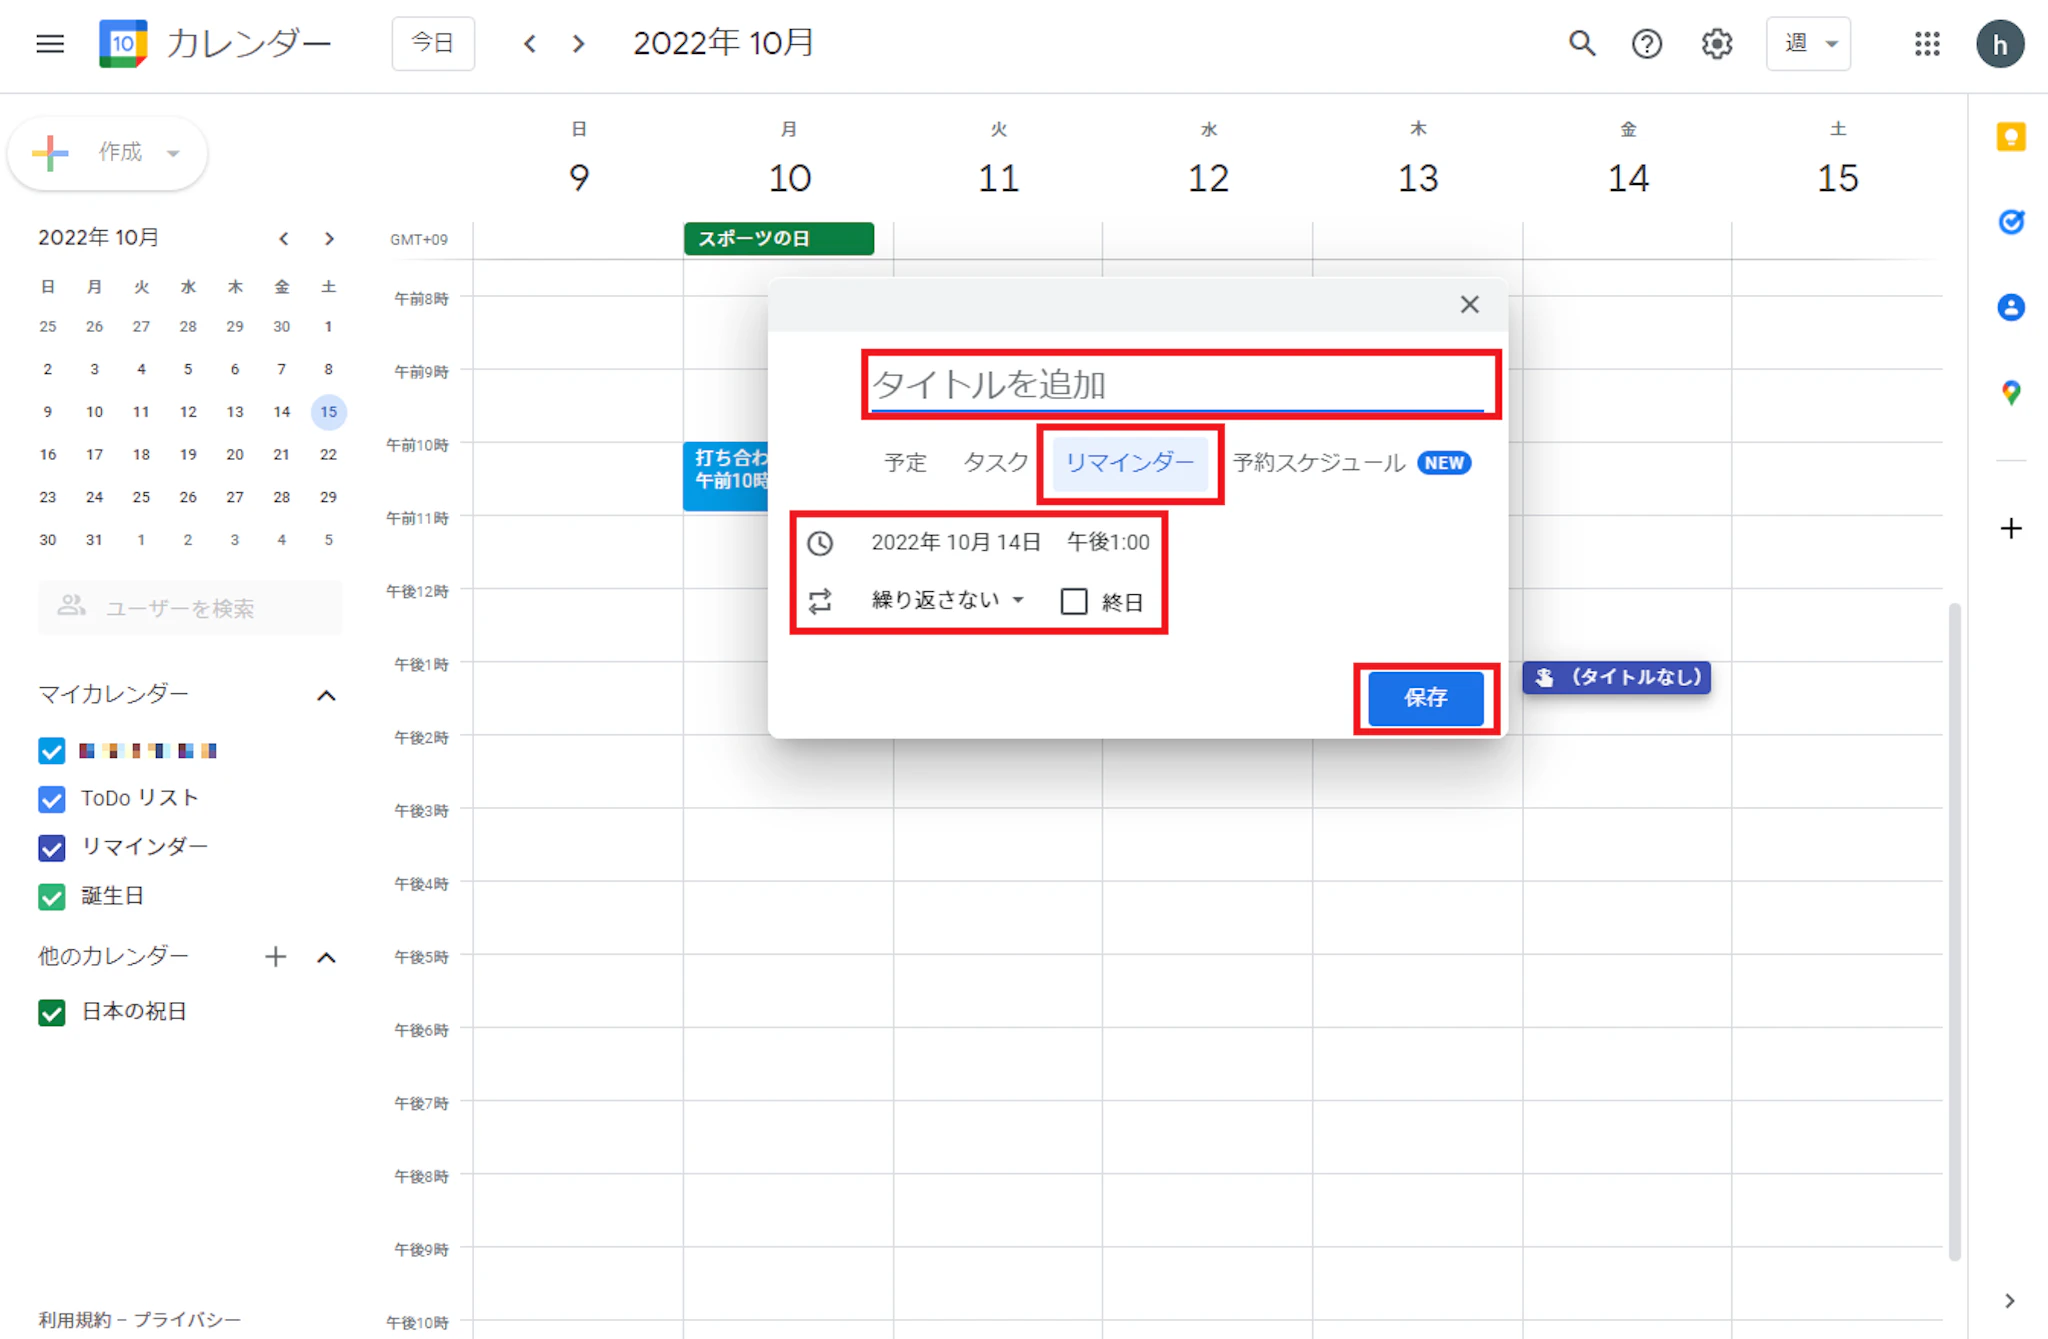Screen dimensions: 2048x1339
Task: Click the 今日 today button
Action: point(433,44)
